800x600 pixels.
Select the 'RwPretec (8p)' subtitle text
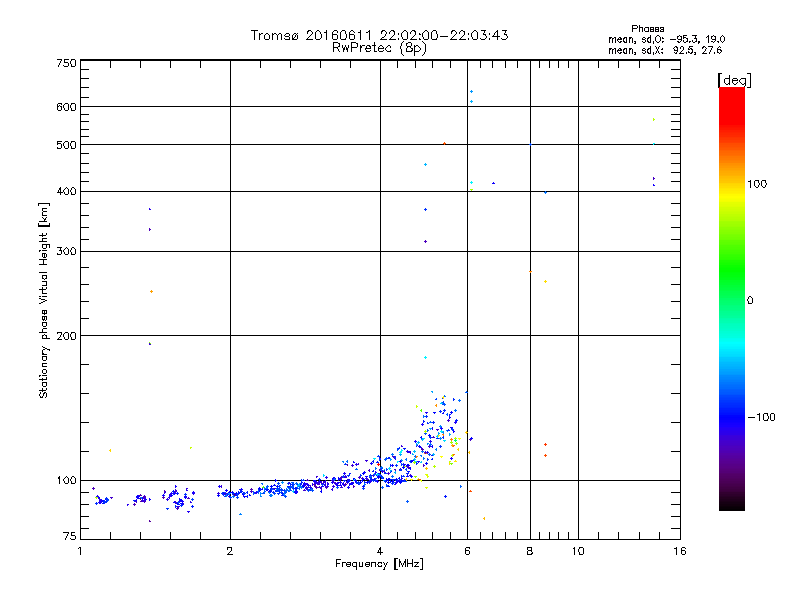379,48
